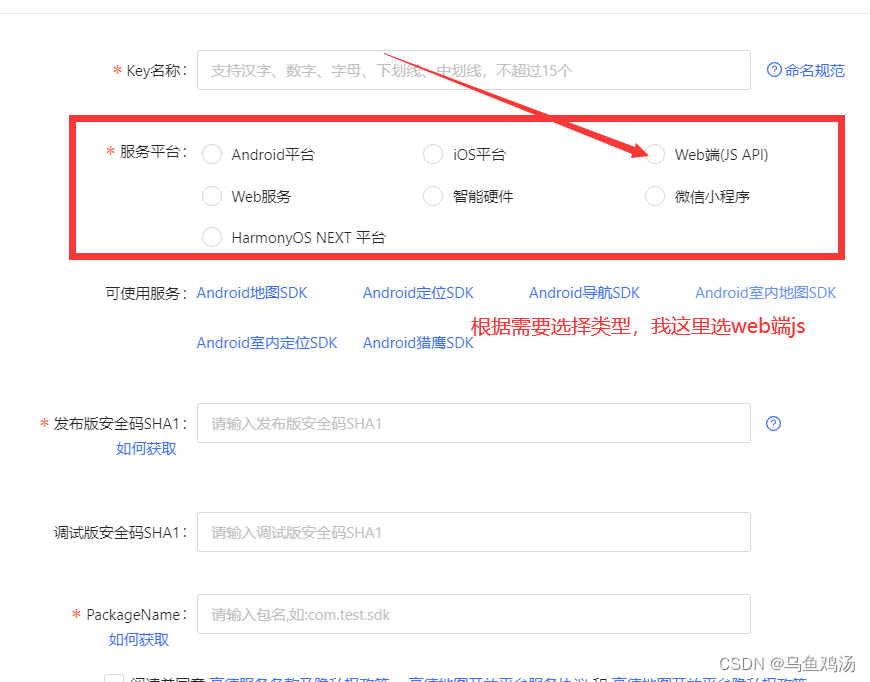Select the iOS平台 radio button
Image resolution: width=870 pixels, height=682 pixels.
(x=433, y=154)
